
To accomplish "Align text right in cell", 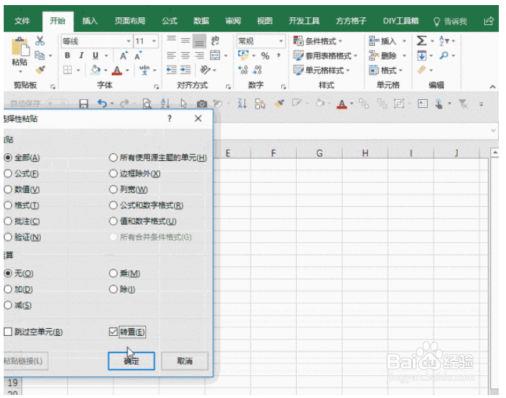I will click(199, 55).
